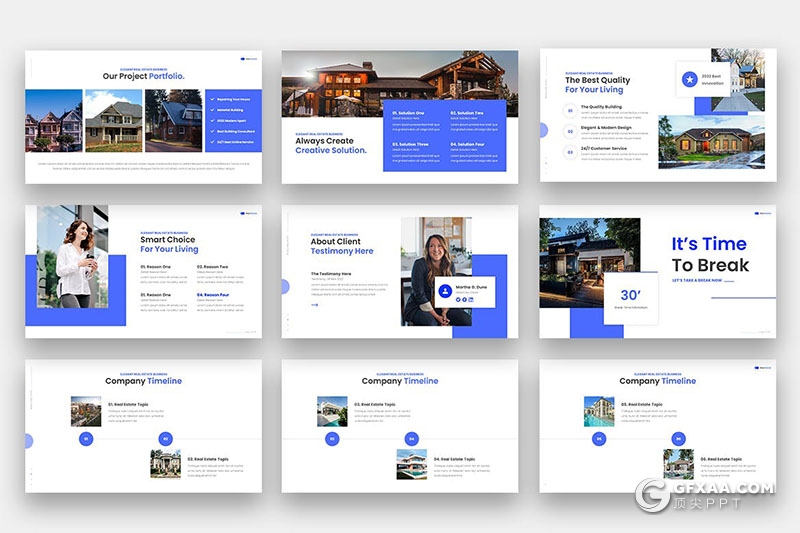Screen dimensions: 800x533
Task: Click the Victorian houses photo in Portfolio slide
Action: (x=53, y=121)
